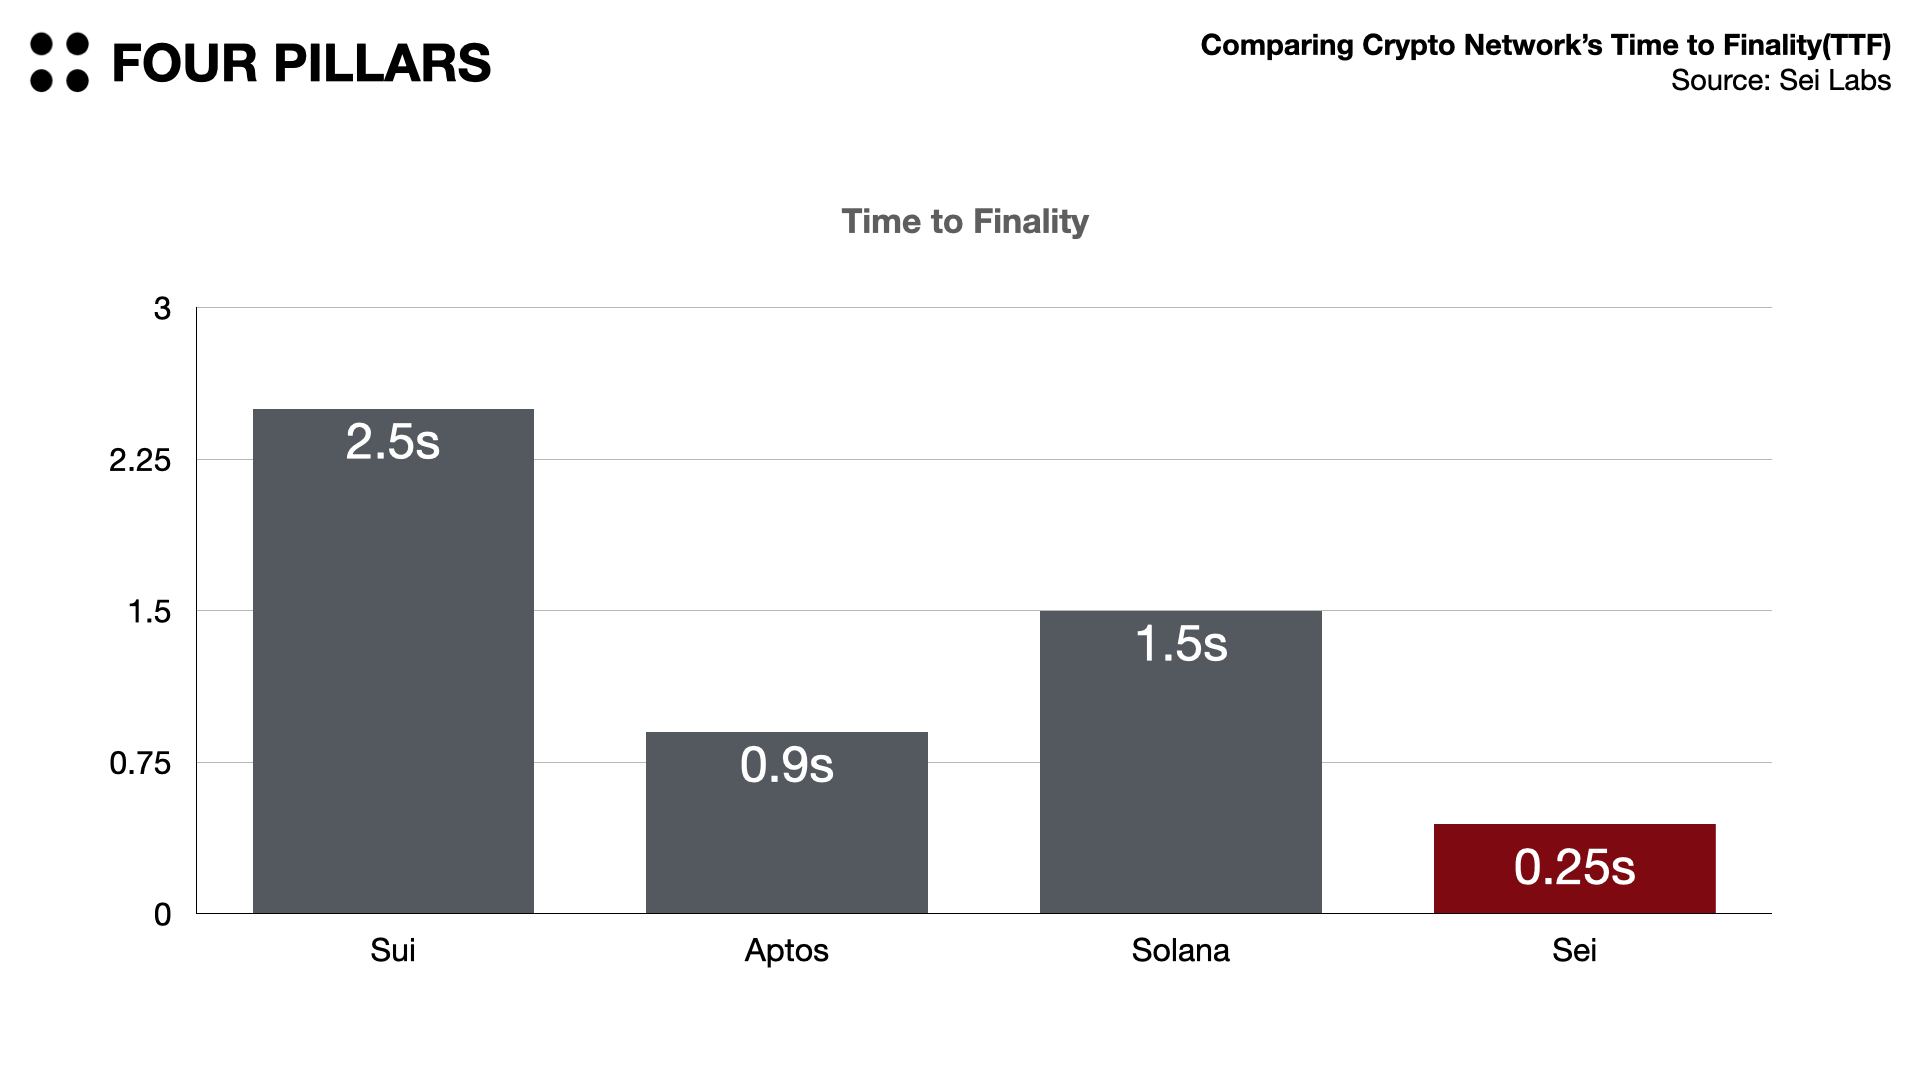This screenshot has height=1080, width=1920.
Task: Click the 0.75 y-axis tick label
Action: 140,764
